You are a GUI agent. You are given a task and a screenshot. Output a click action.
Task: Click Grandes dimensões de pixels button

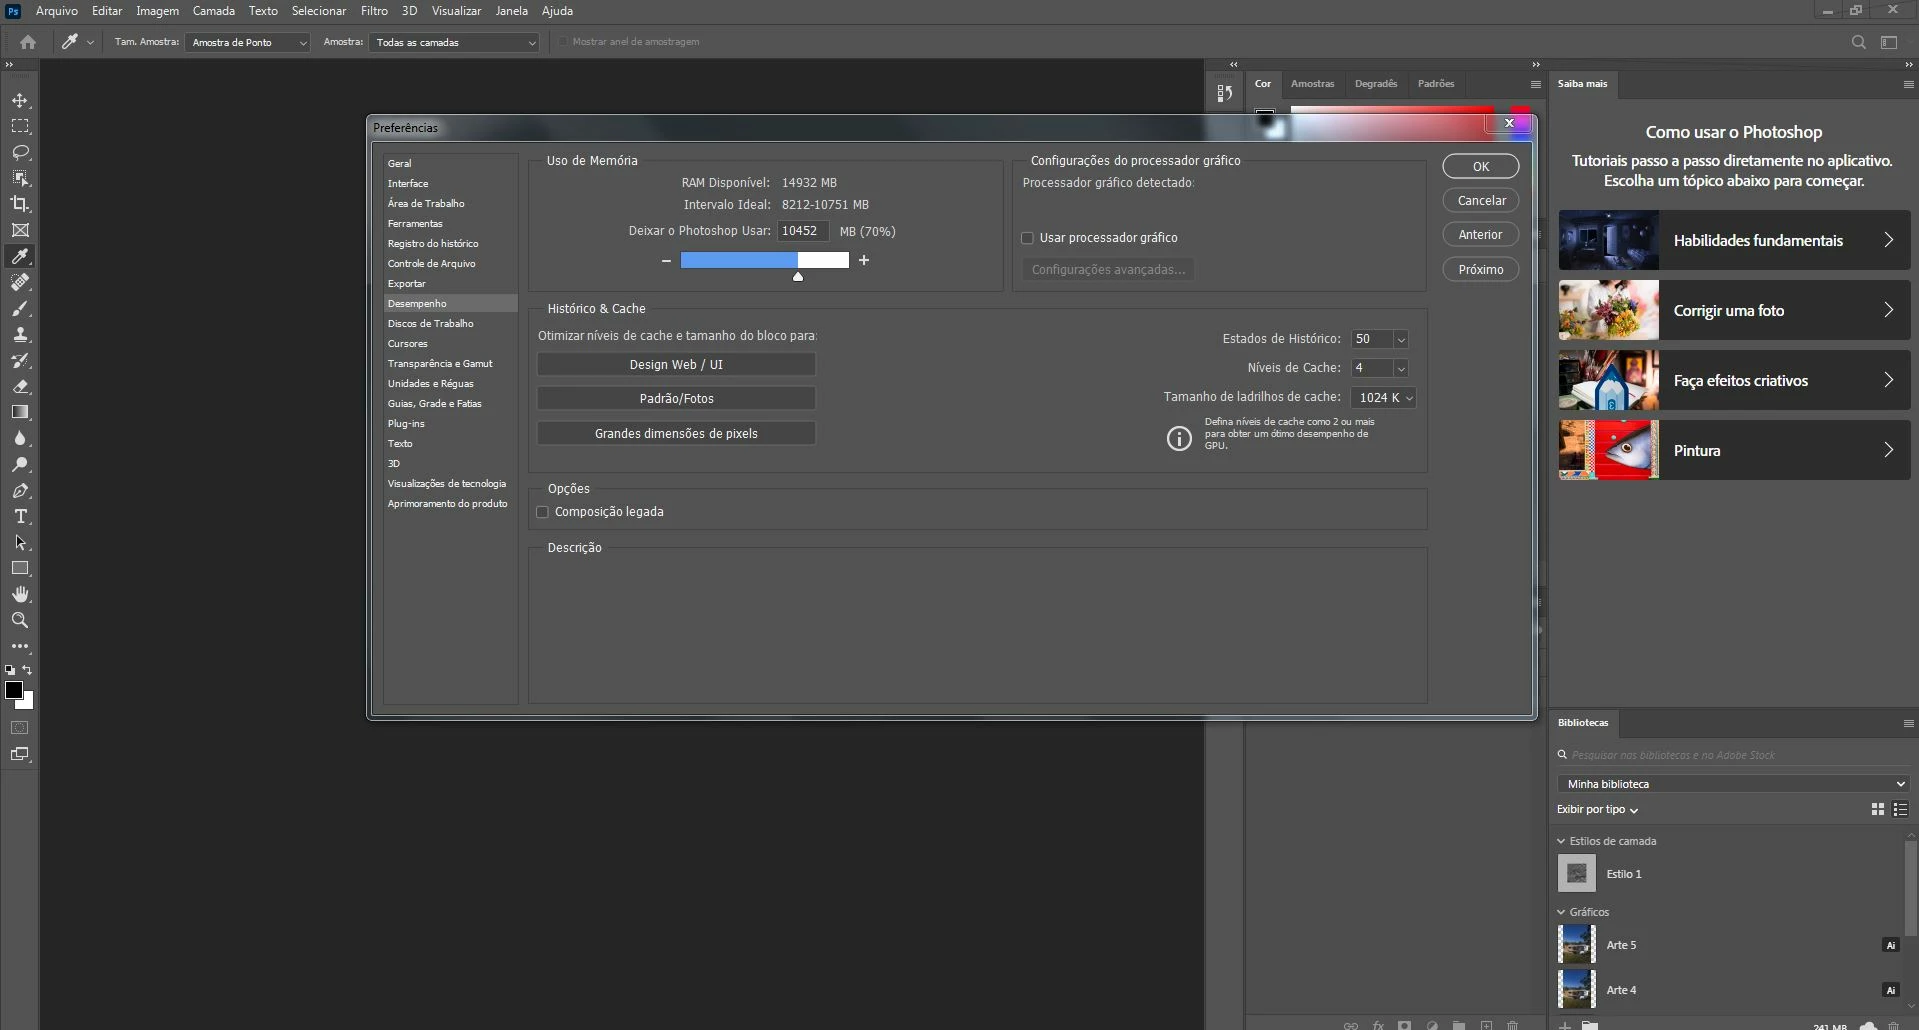coord(676,434)
